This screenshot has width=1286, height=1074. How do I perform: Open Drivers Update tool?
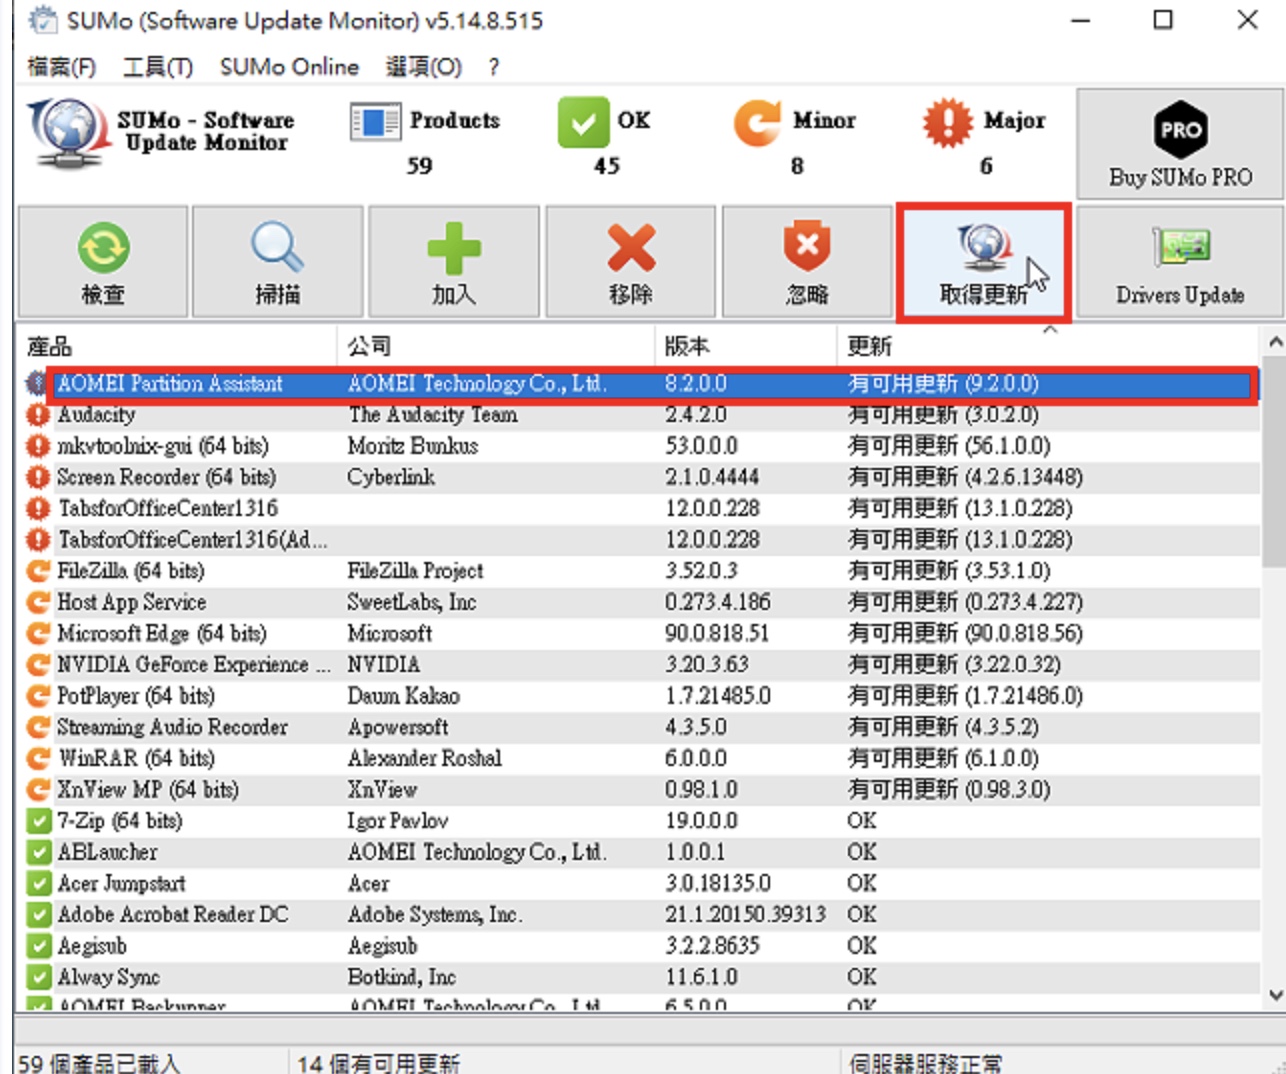(1180, 262)
